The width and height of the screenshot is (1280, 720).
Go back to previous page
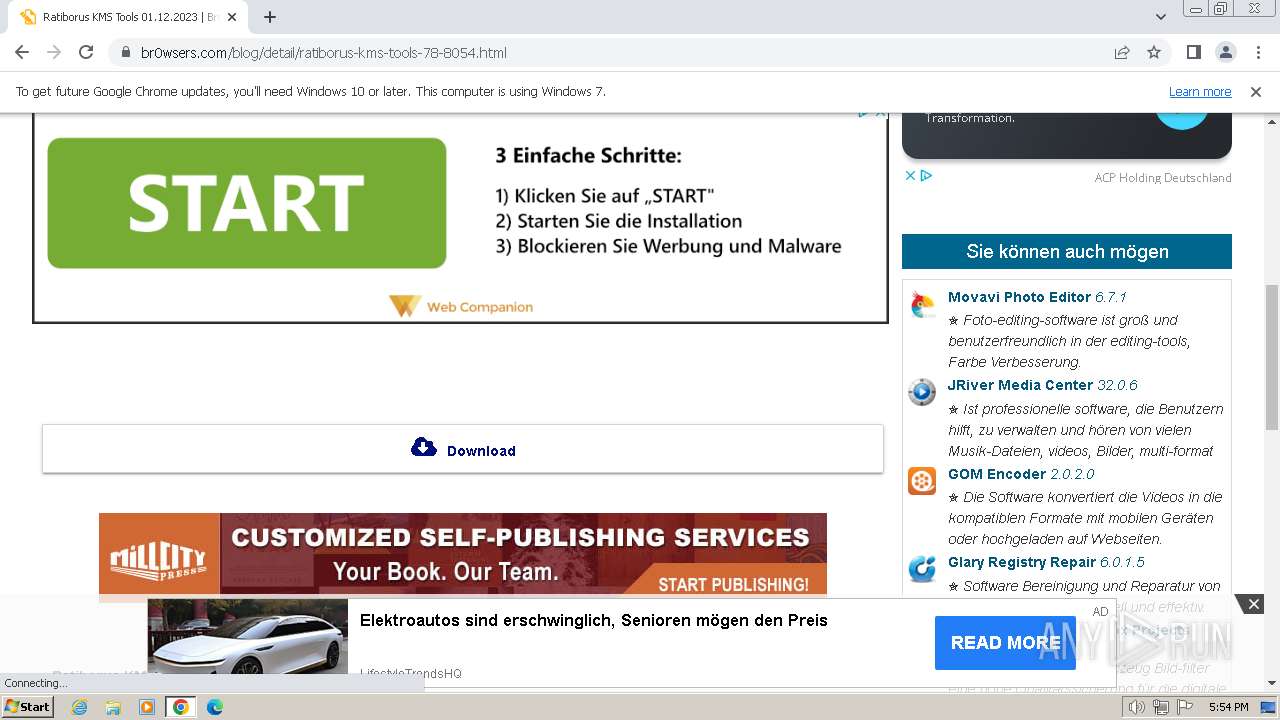click(22, 52)
